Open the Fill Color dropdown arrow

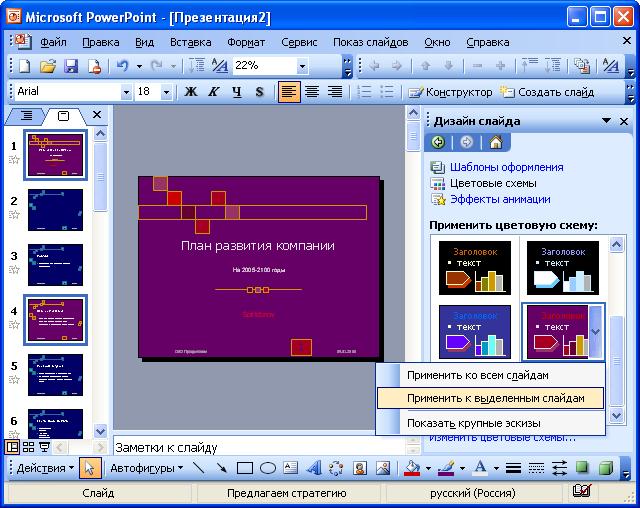[x=428, y=468]
